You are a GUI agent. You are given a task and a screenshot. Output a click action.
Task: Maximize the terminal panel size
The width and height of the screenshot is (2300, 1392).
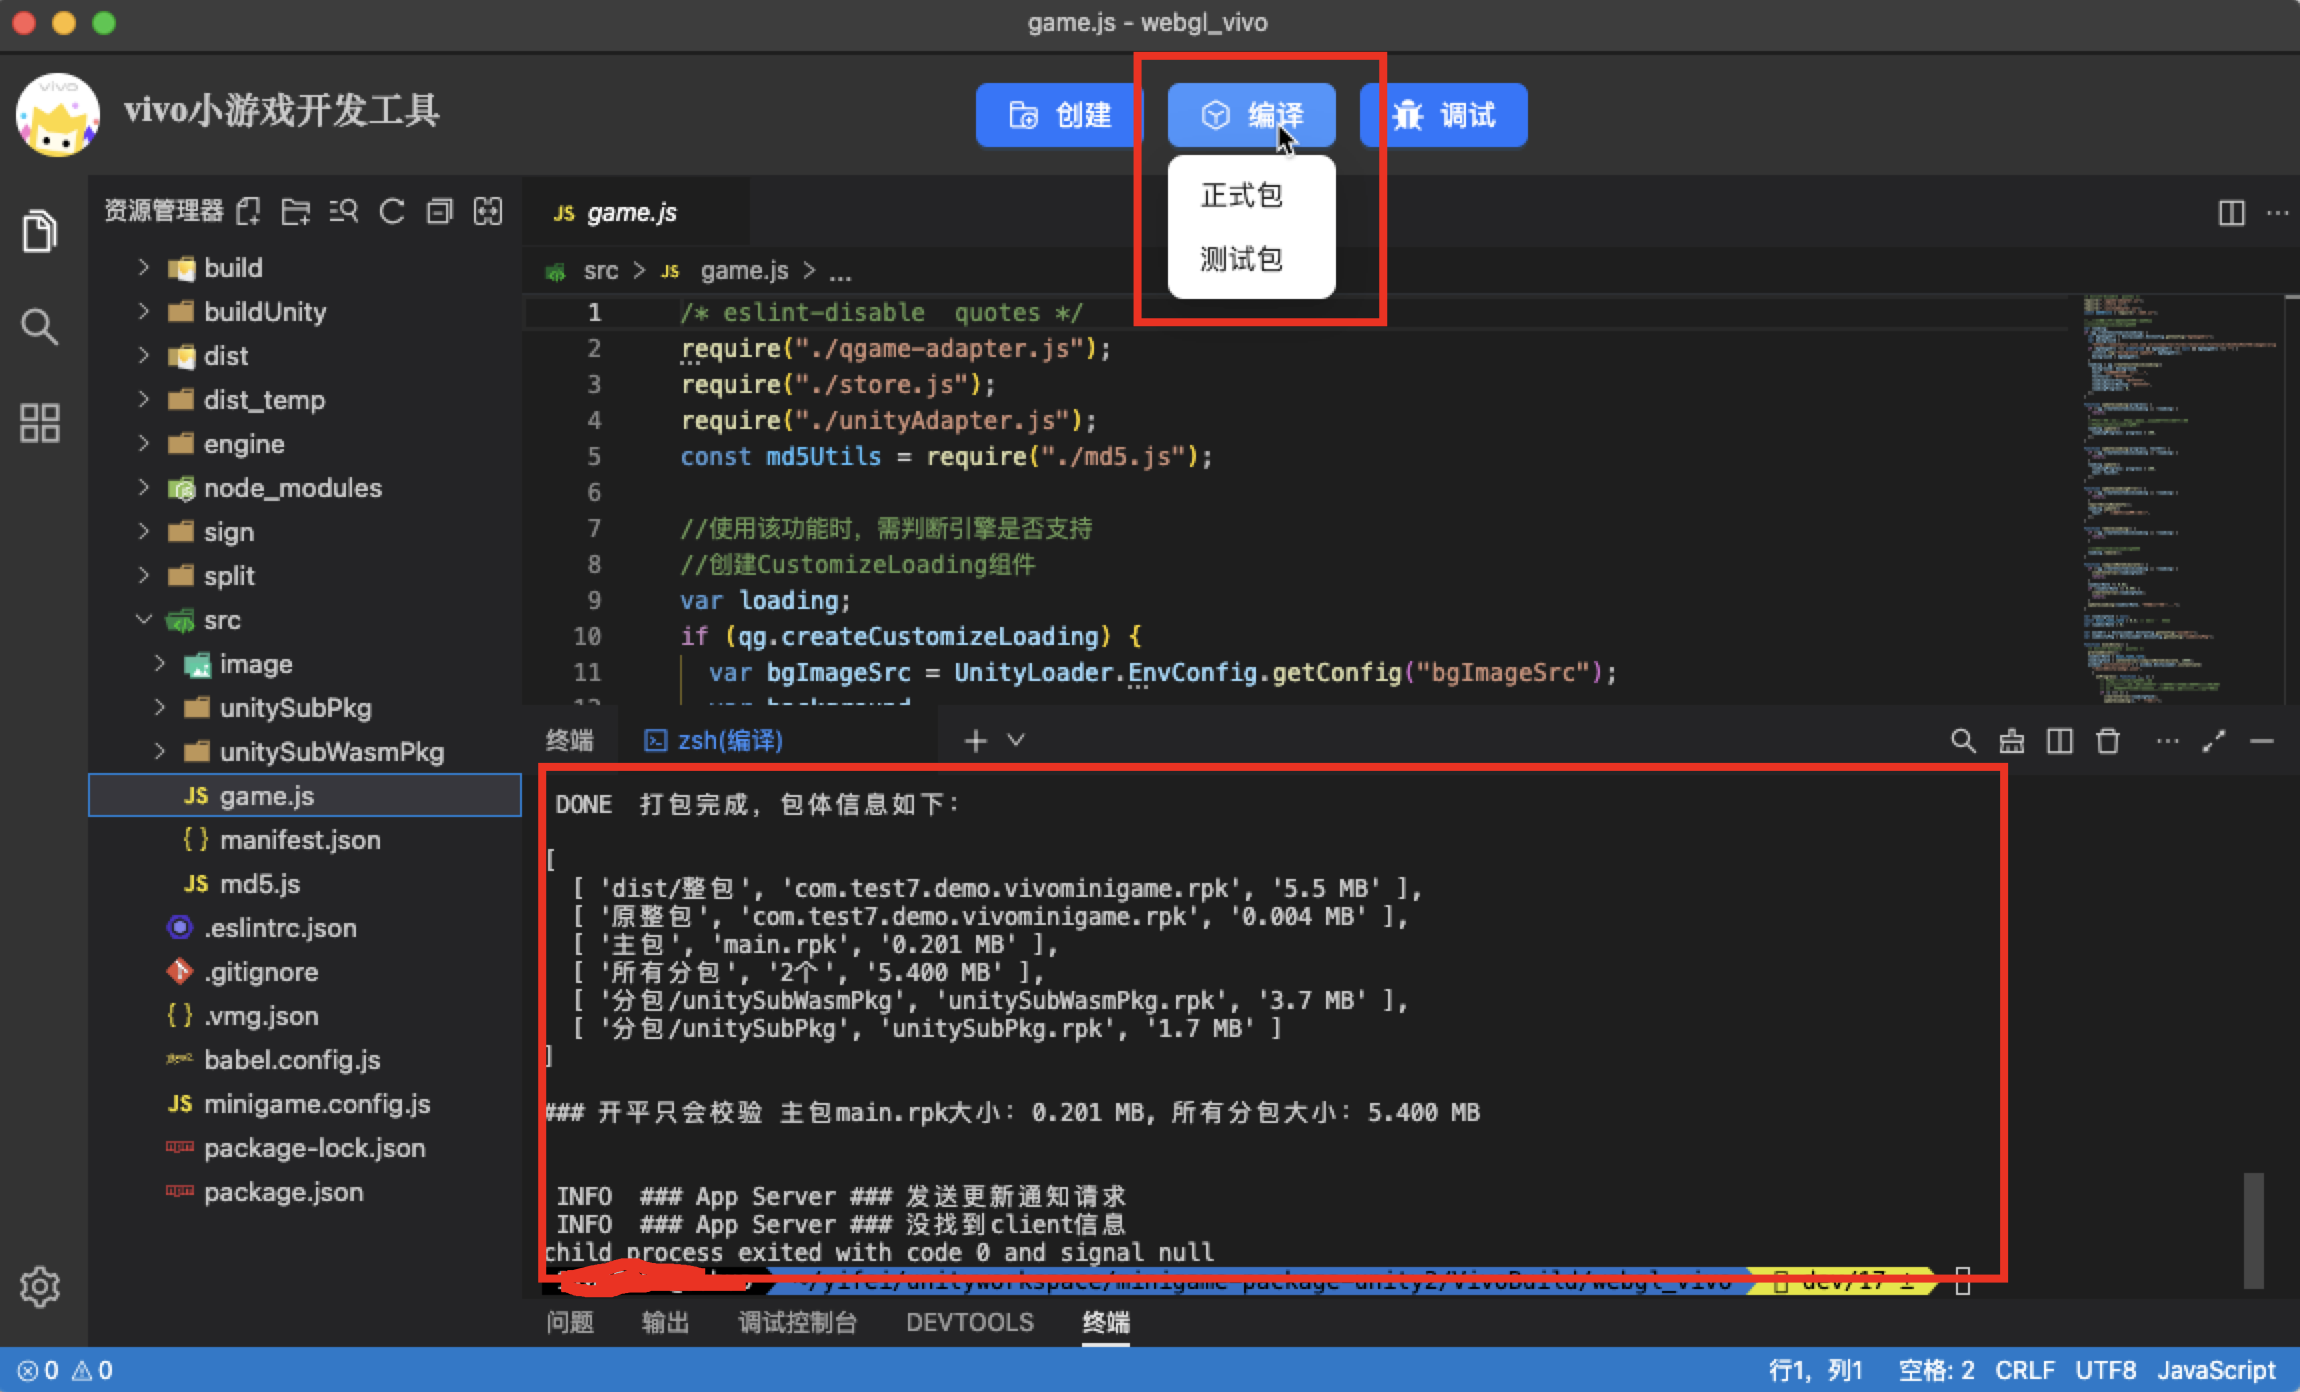coord(2214,741)
